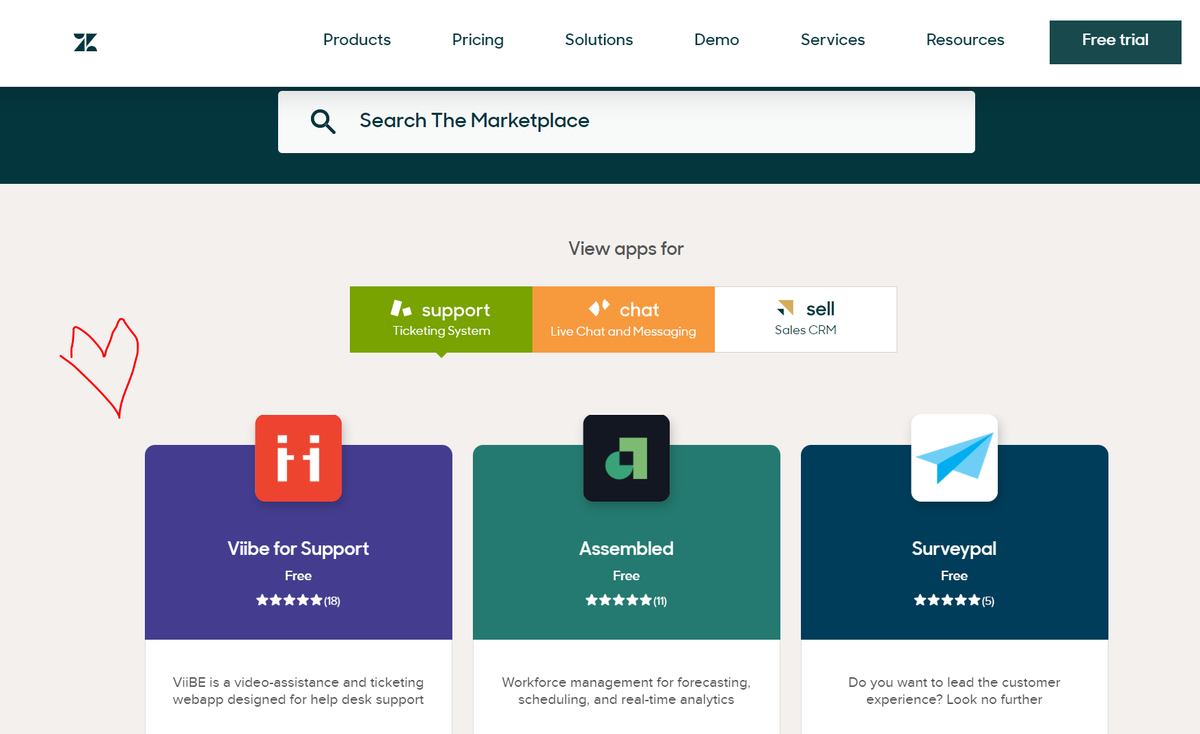This screenshot has width=1200, height=734.
Task: Open the Services menu
Action: click(833, 40)
